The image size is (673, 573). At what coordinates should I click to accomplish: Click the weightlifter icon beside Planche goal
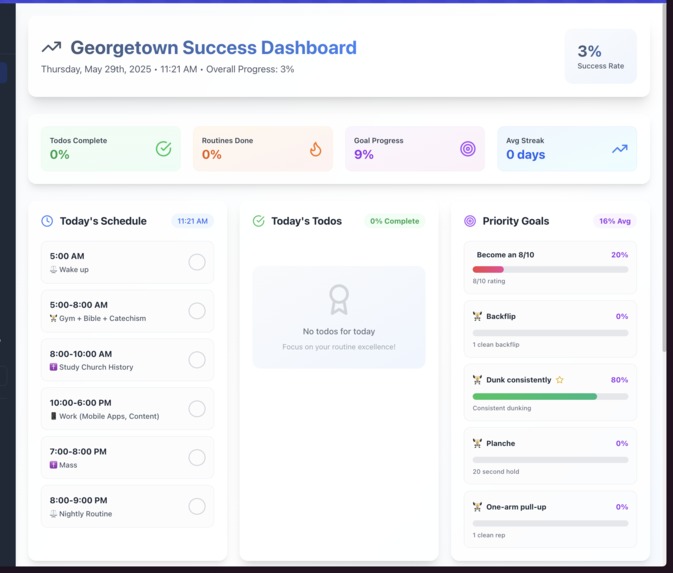tap(477, 443)
